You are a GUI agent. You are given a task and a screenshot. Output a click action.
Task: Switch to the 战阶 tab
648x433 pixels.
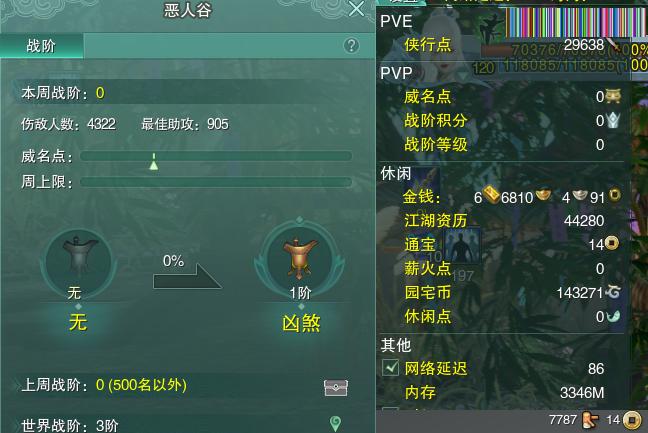point(41,45)
